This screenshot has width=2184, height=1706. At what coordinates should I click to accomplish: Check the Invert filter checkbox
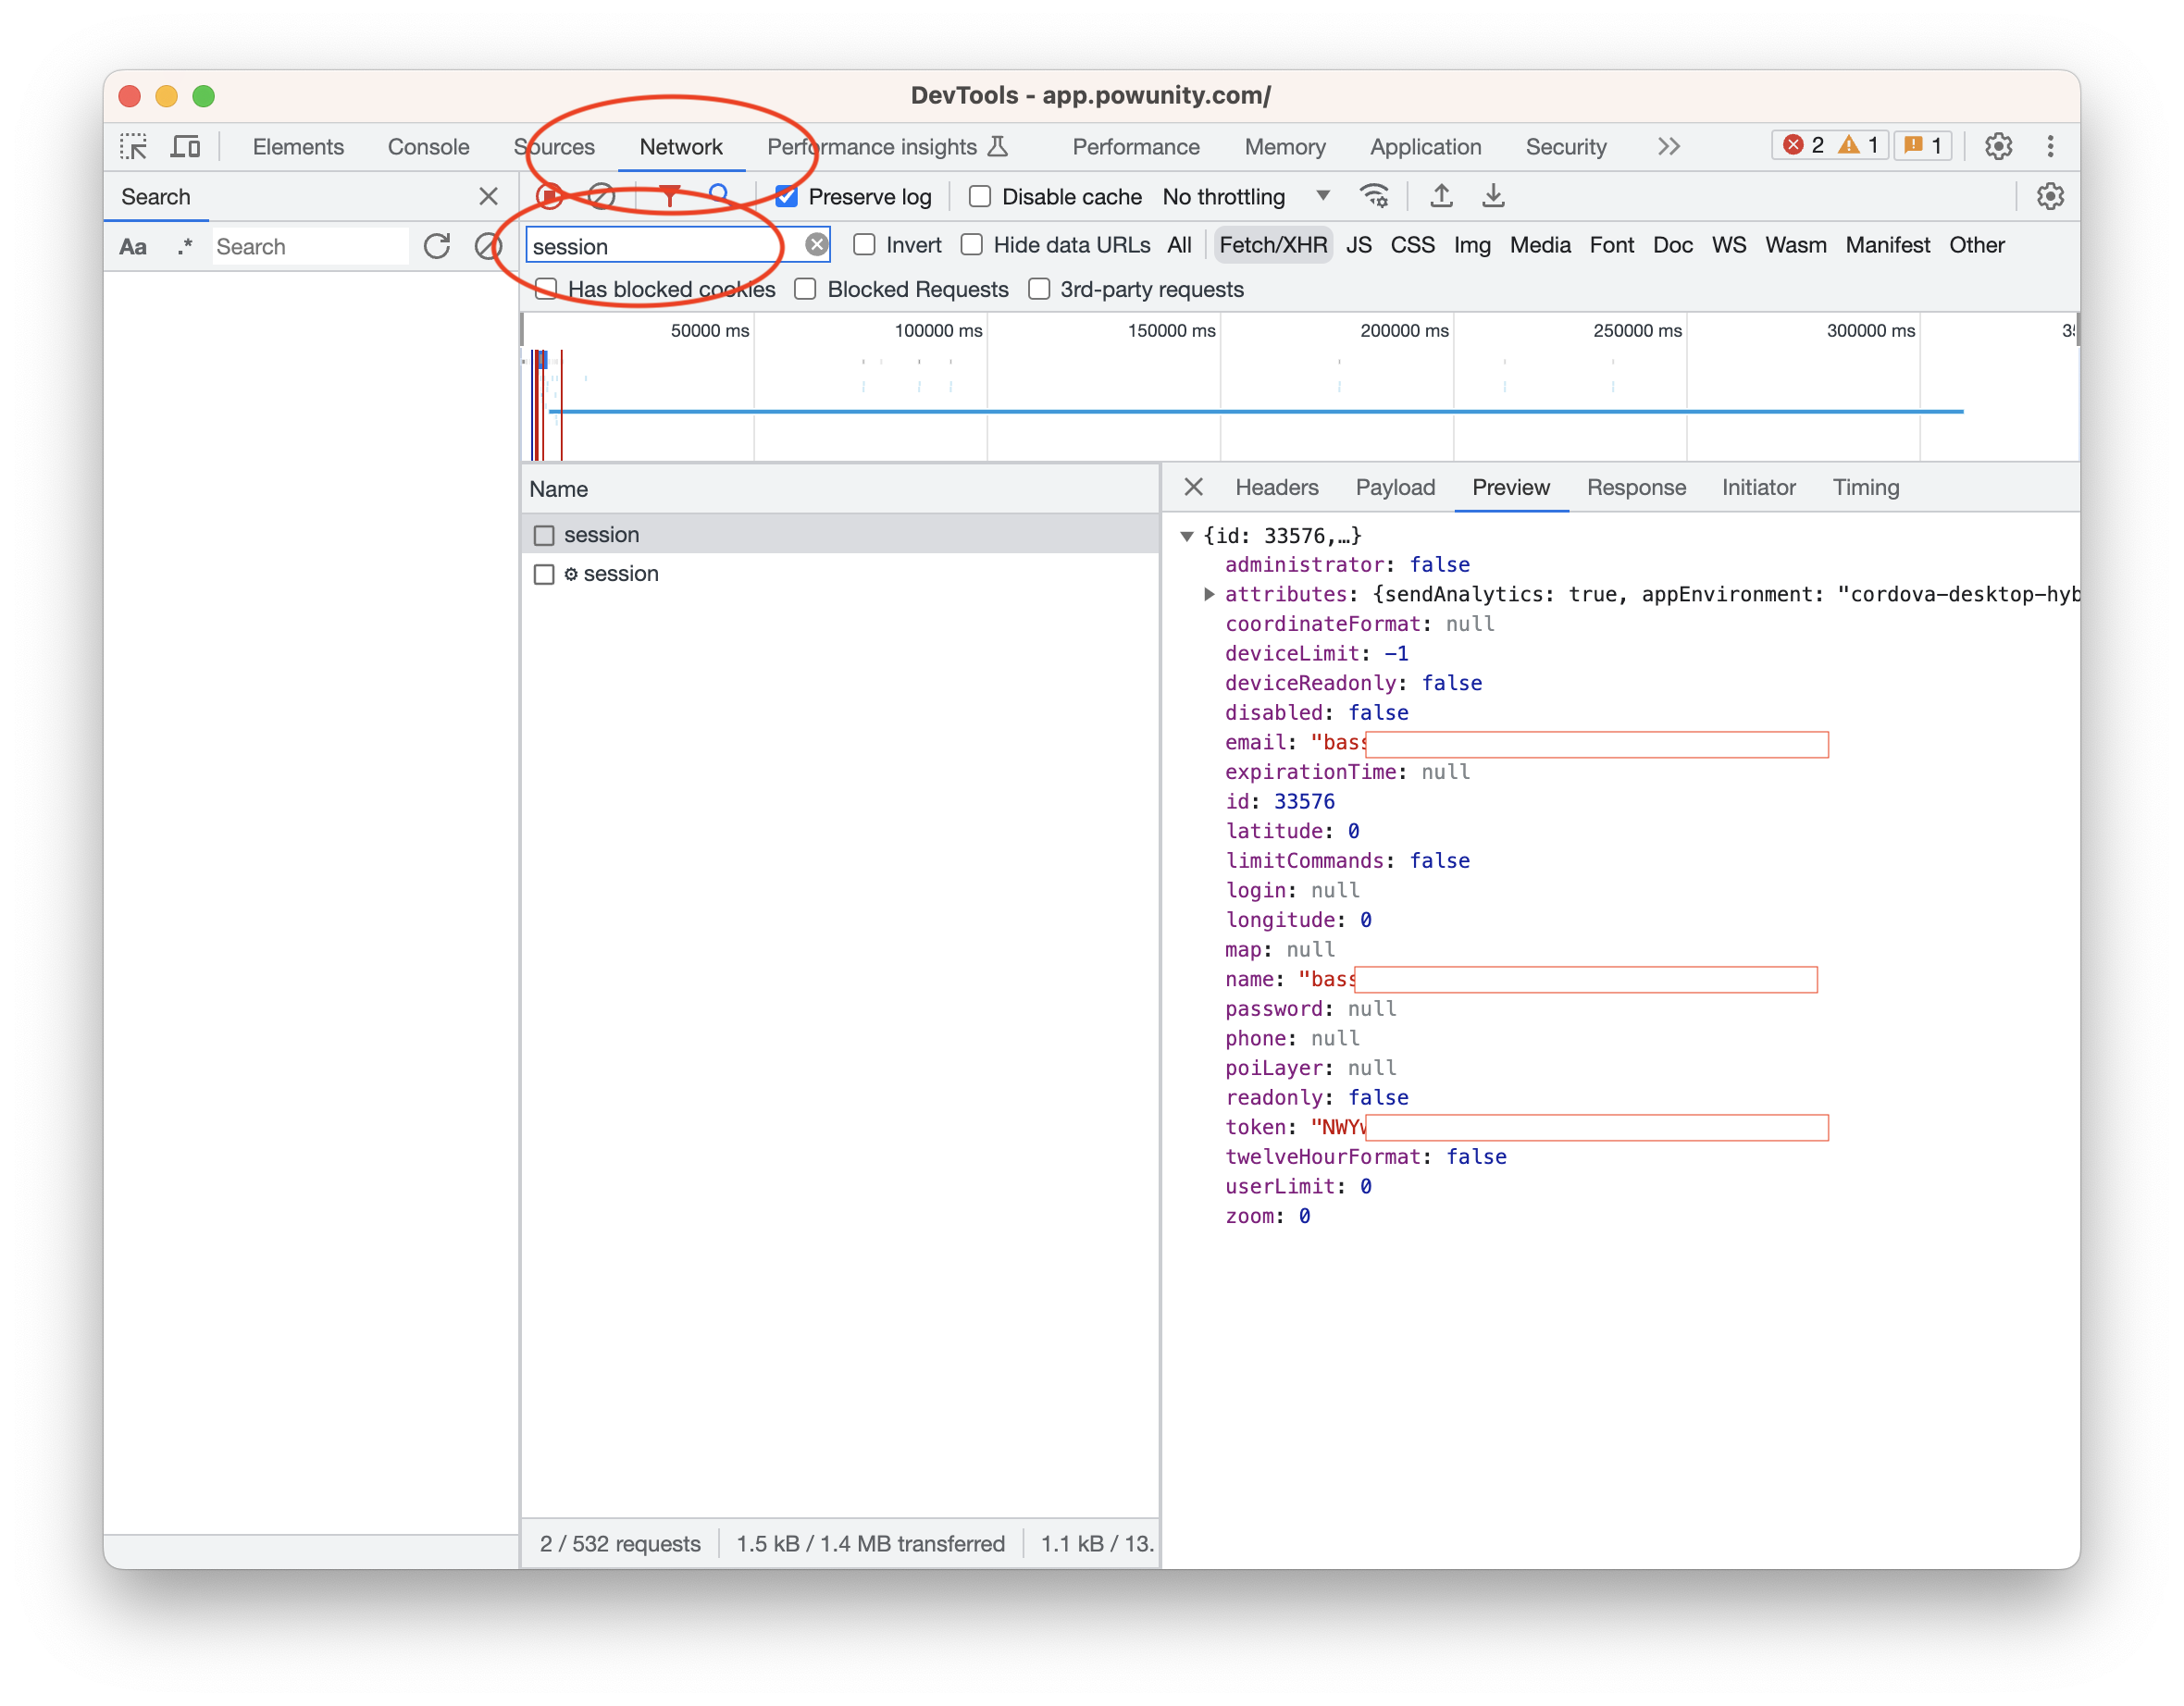click(x=864, y=245)
